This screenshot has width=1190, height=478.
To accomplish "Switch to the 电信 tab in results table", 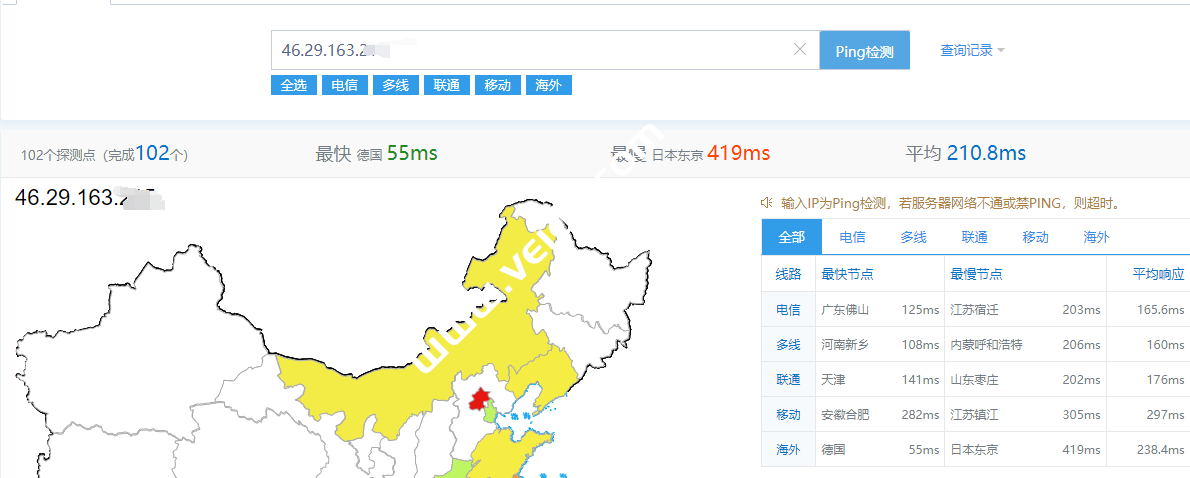I will point(852,237).
